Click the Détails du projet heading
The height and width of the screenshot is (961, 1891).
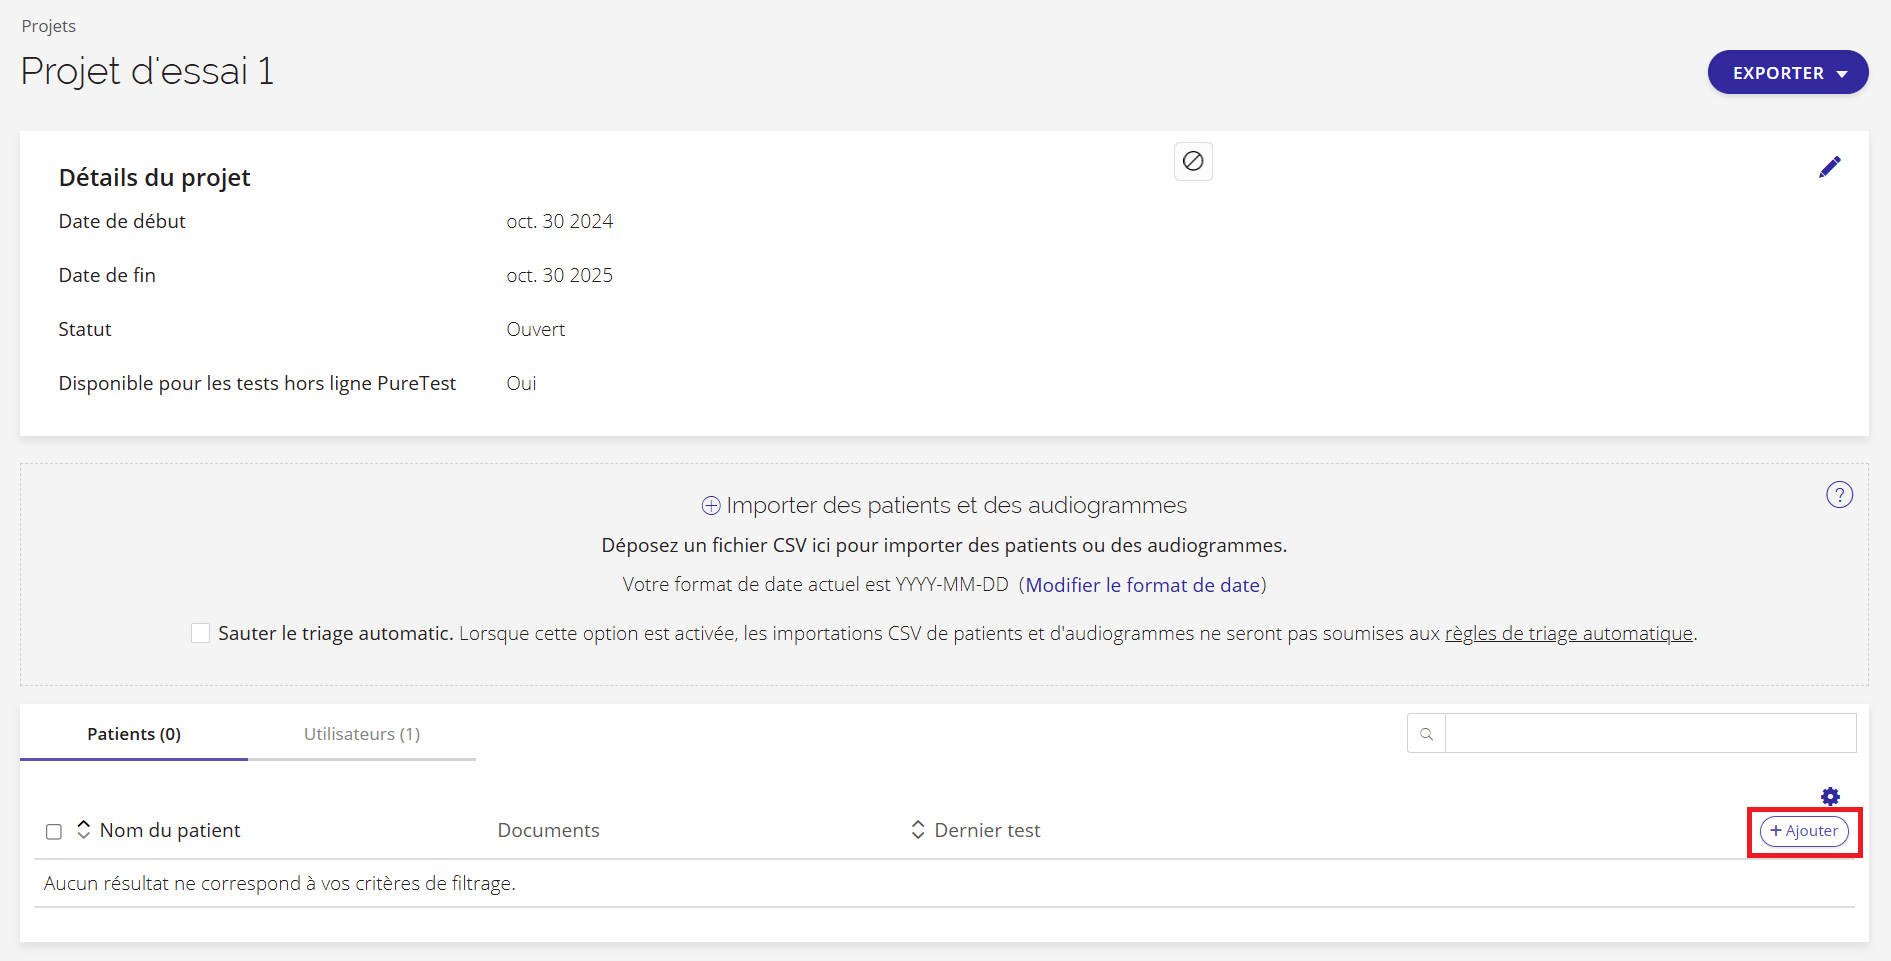tap(155, 178)
